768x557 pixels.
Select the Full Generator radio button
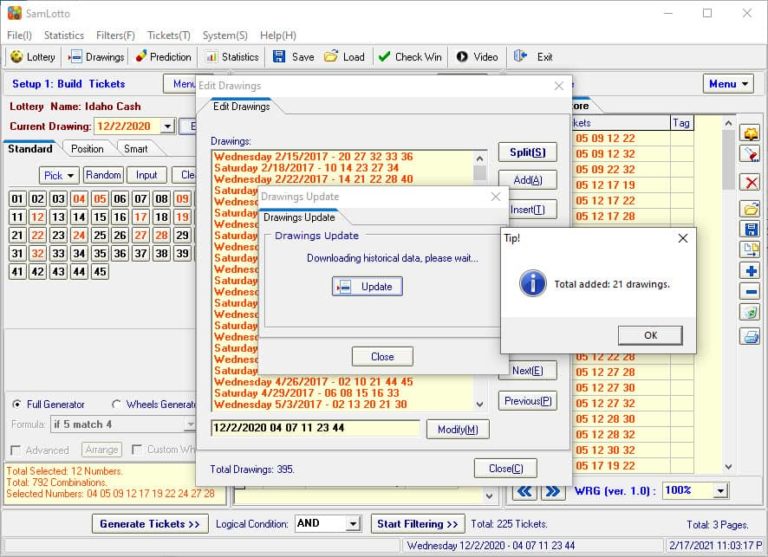pos(17,405)
